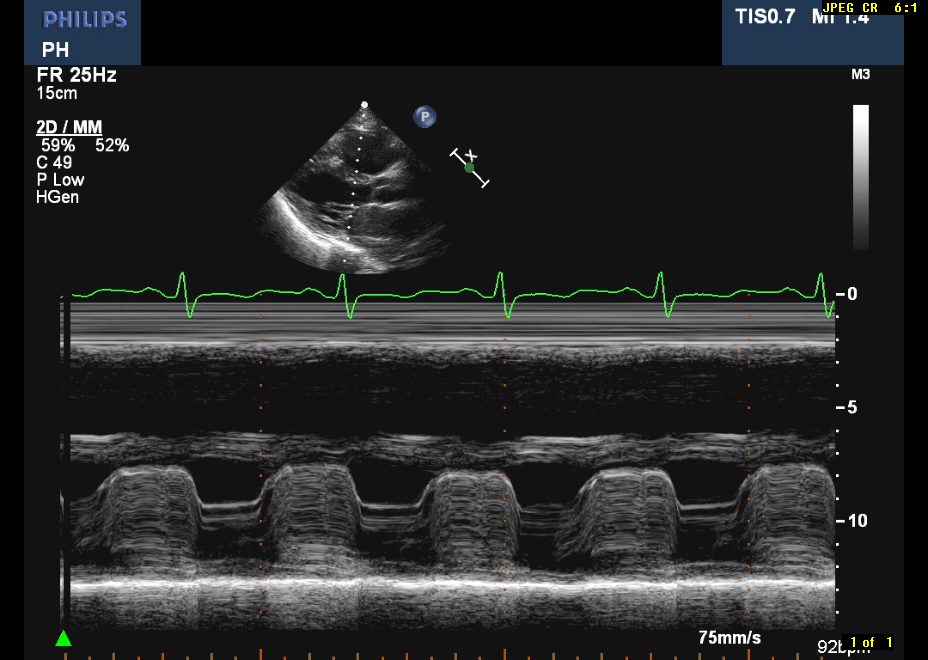Click the HGen harmonic setting label
Viewport: 928px width, 660px height.
(x=57, y=197)
